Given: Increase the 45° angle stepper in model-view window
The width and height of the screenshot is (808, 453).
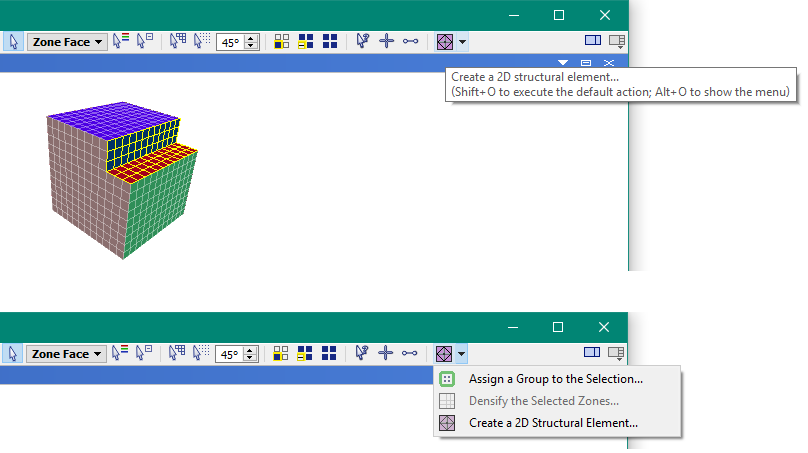Looking at the screenshot, I should click(x=251, y=38).
